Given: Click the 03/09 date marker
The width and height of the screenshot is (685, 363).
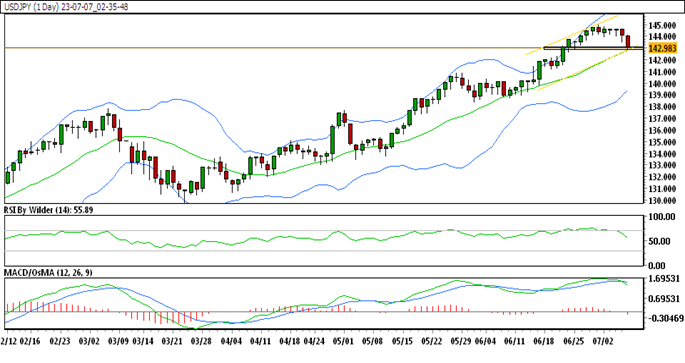Looking at the screenshot, I should [118, 341].
